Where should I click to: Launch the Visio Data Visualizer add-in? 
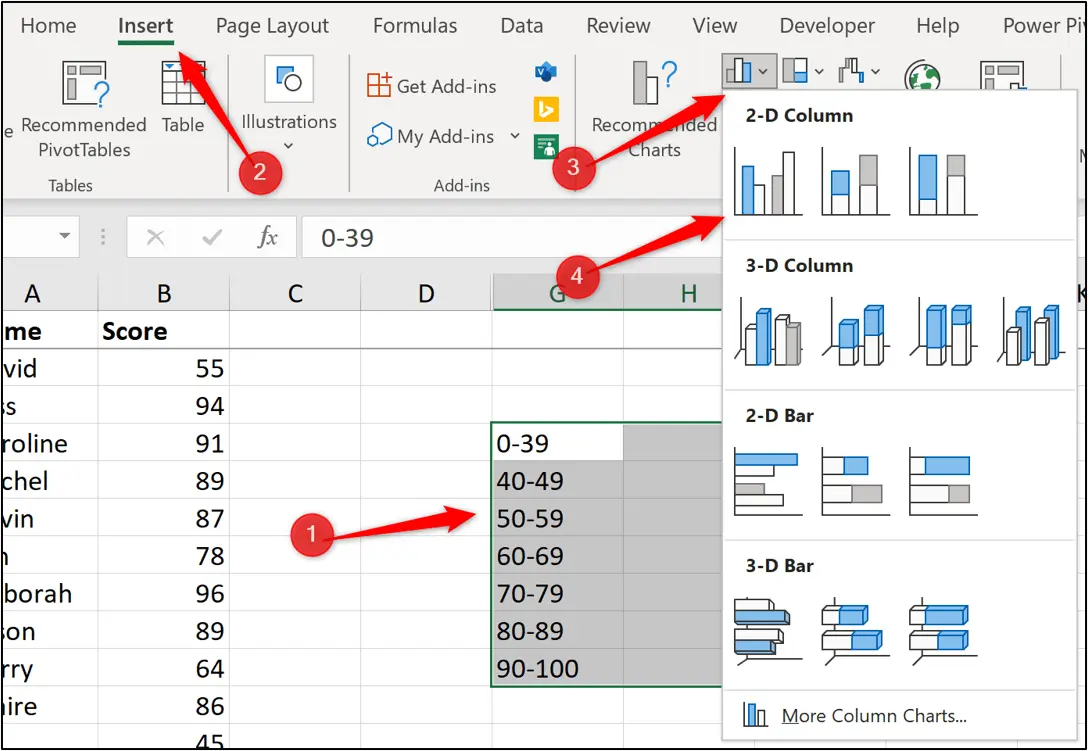(x=544, y=72)
